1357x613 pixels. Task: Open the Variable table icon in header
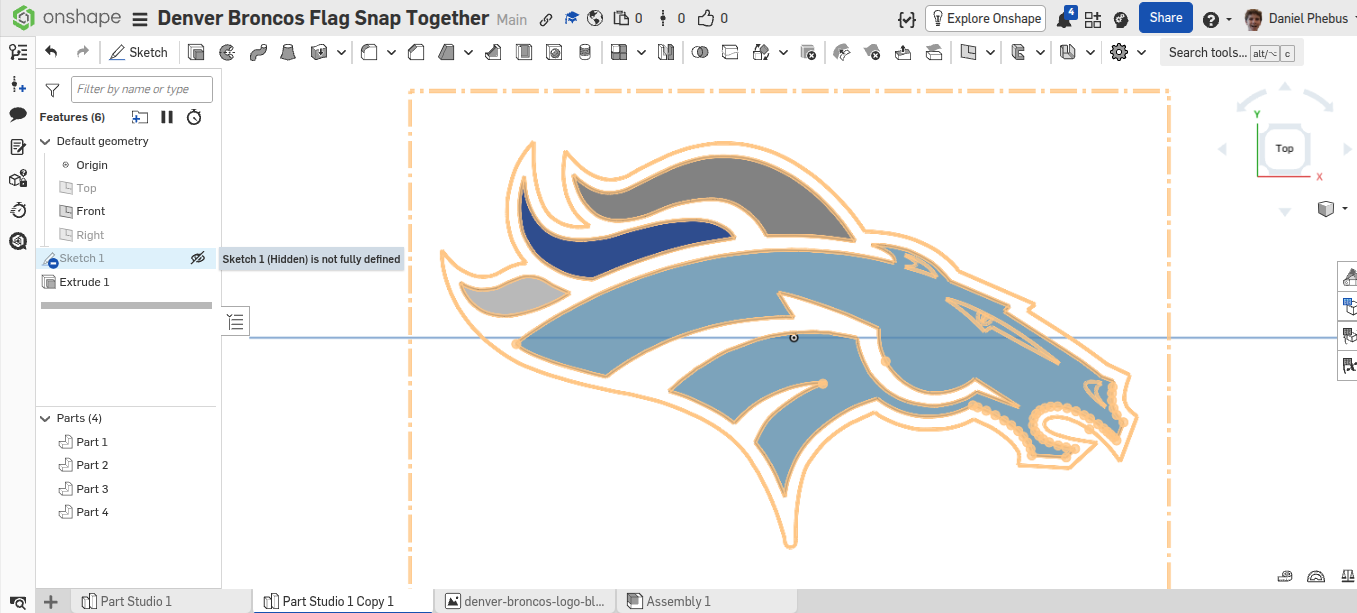coord(907,19)
